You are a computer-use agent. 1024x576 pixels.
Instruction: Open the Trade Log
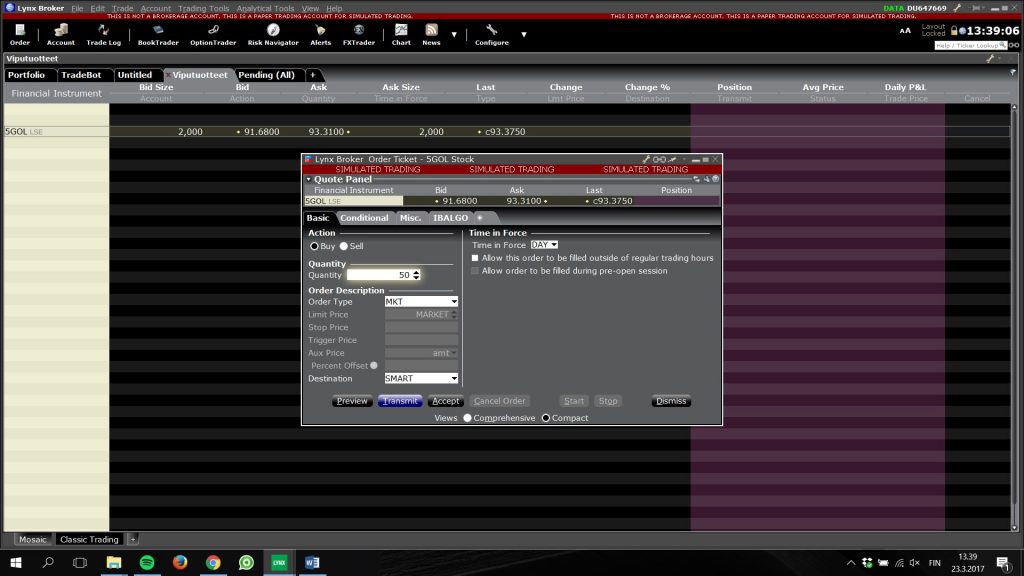pos(103,35)
